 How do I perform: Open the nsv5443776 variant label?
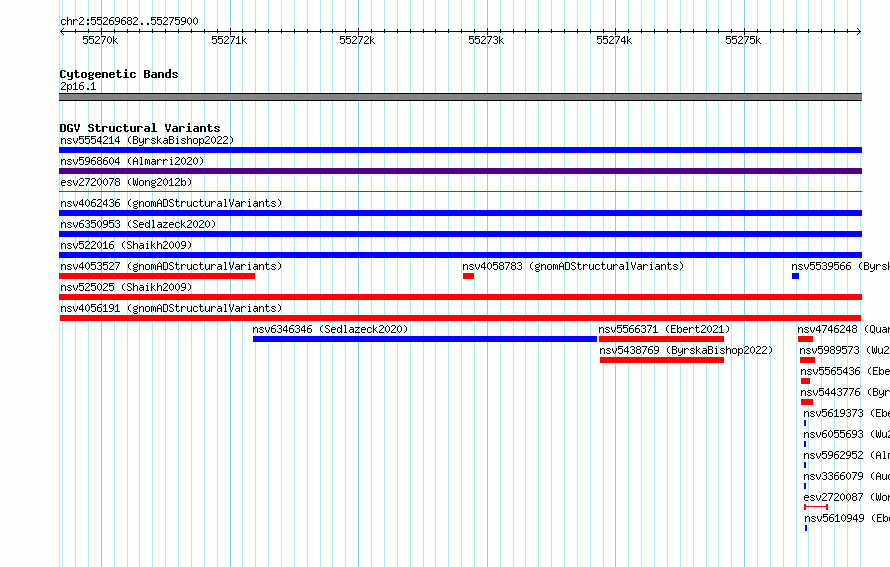[x=845, y=392]
